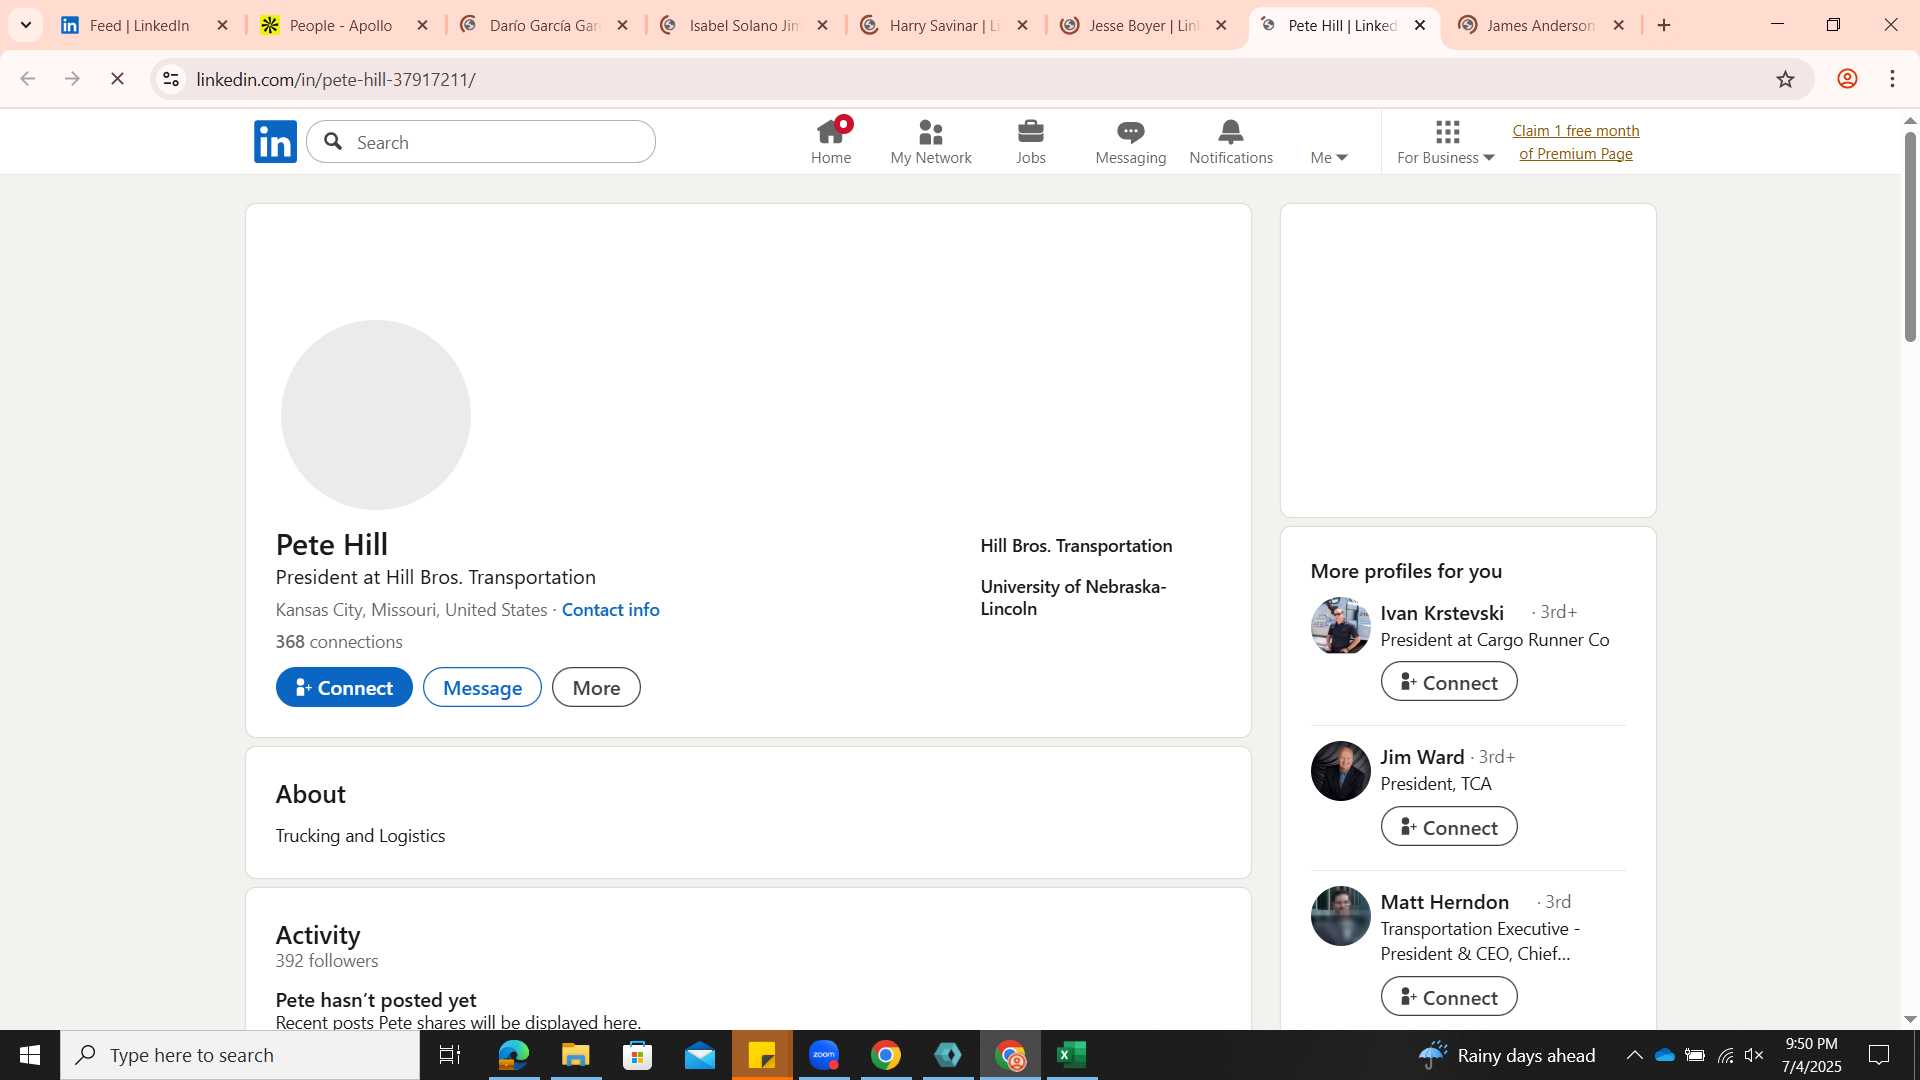Open the tab search dropdown arrow
The image size is (1920, 1080).
pyautogui.click(x=26, y=25)
